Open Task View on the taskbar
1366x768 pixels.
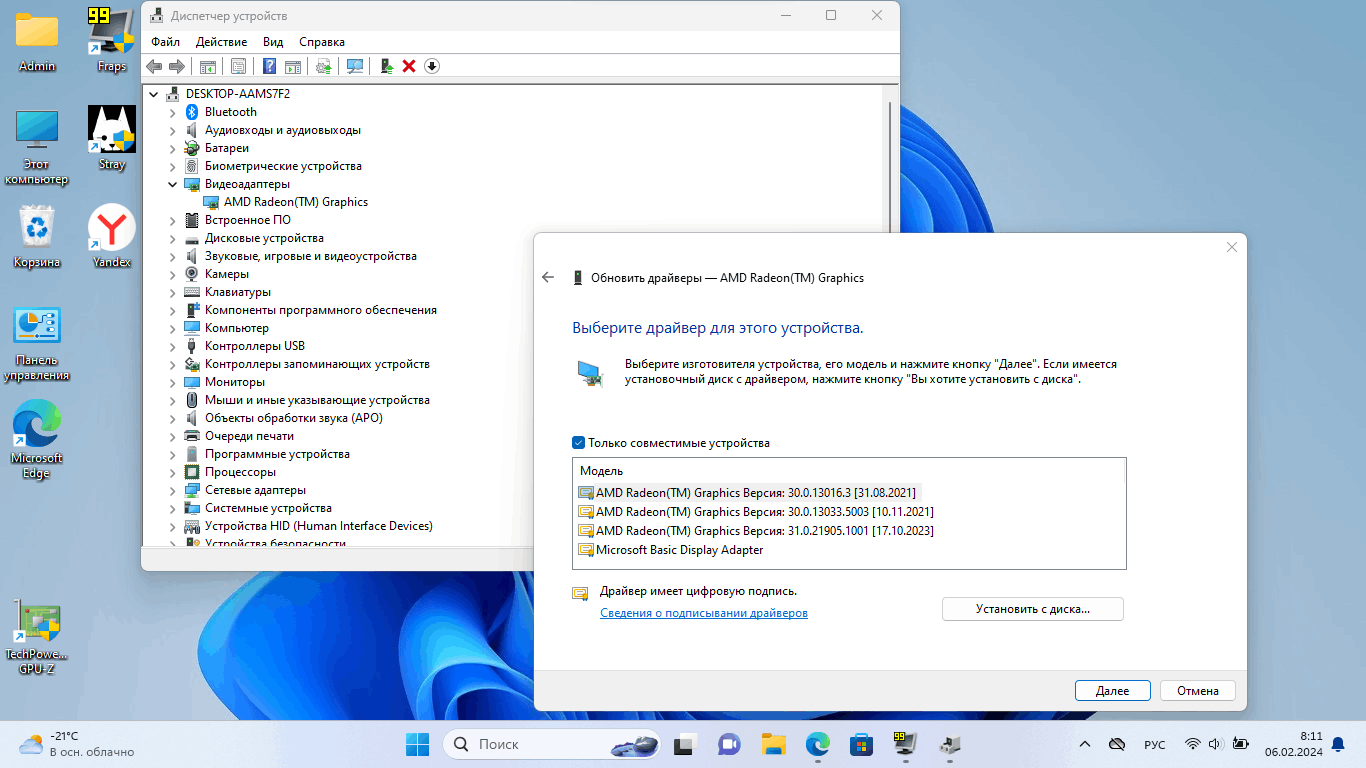(684, 744)
